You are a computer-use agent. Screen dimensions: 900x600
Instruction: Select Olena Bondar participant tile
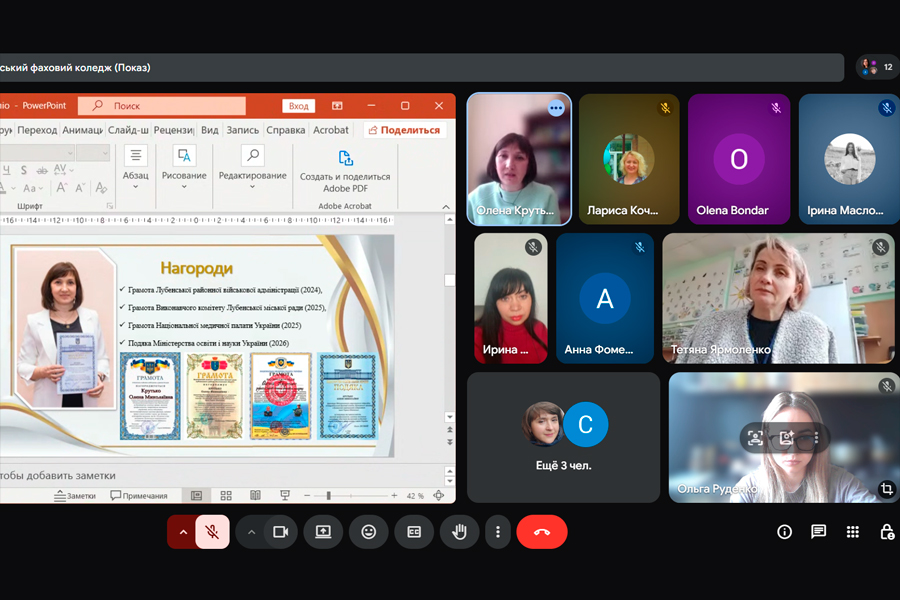pos(739,159)
